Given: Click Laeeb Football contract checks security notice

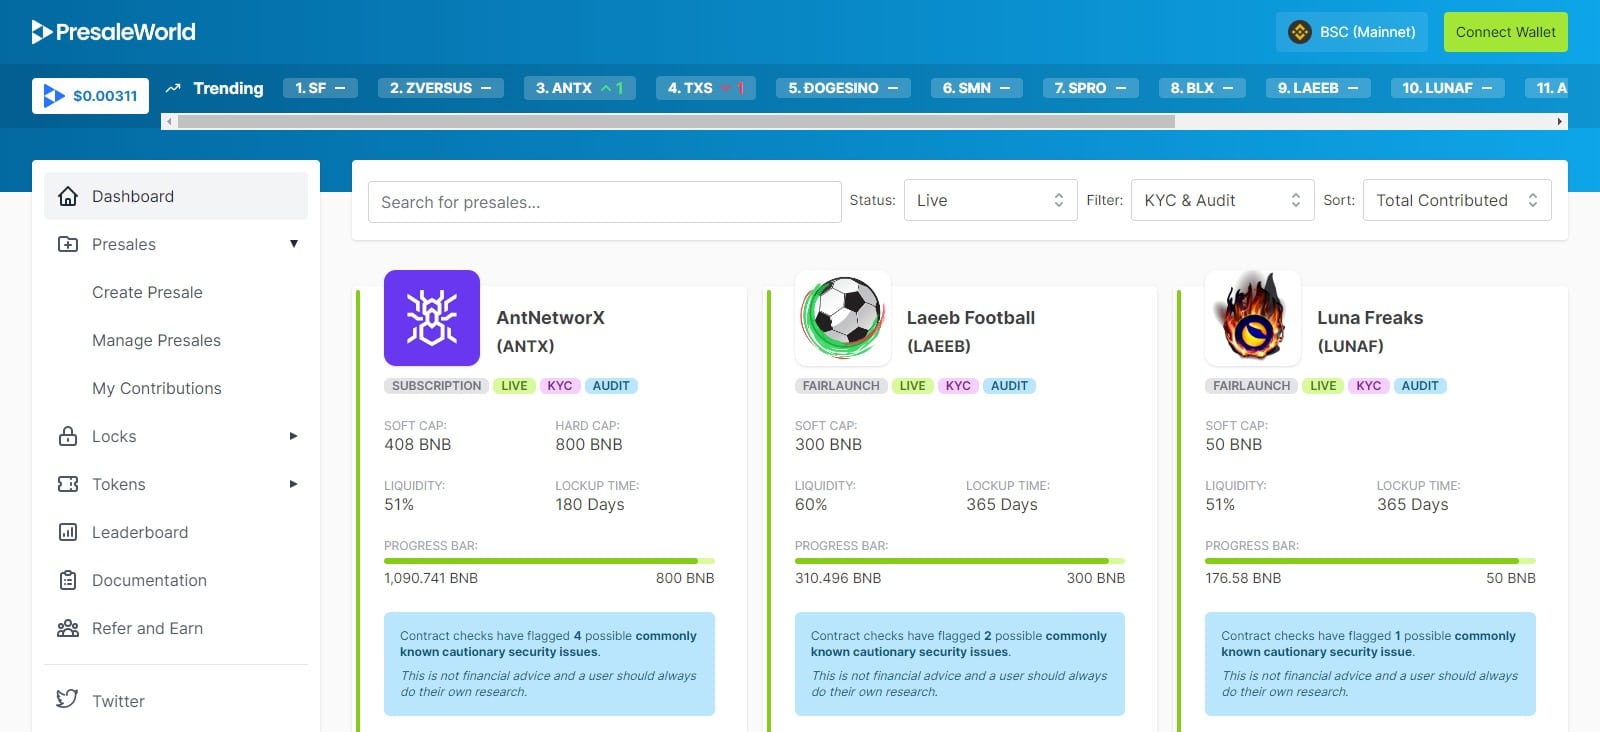Looking at the screenshot, I should click(960, 664).
